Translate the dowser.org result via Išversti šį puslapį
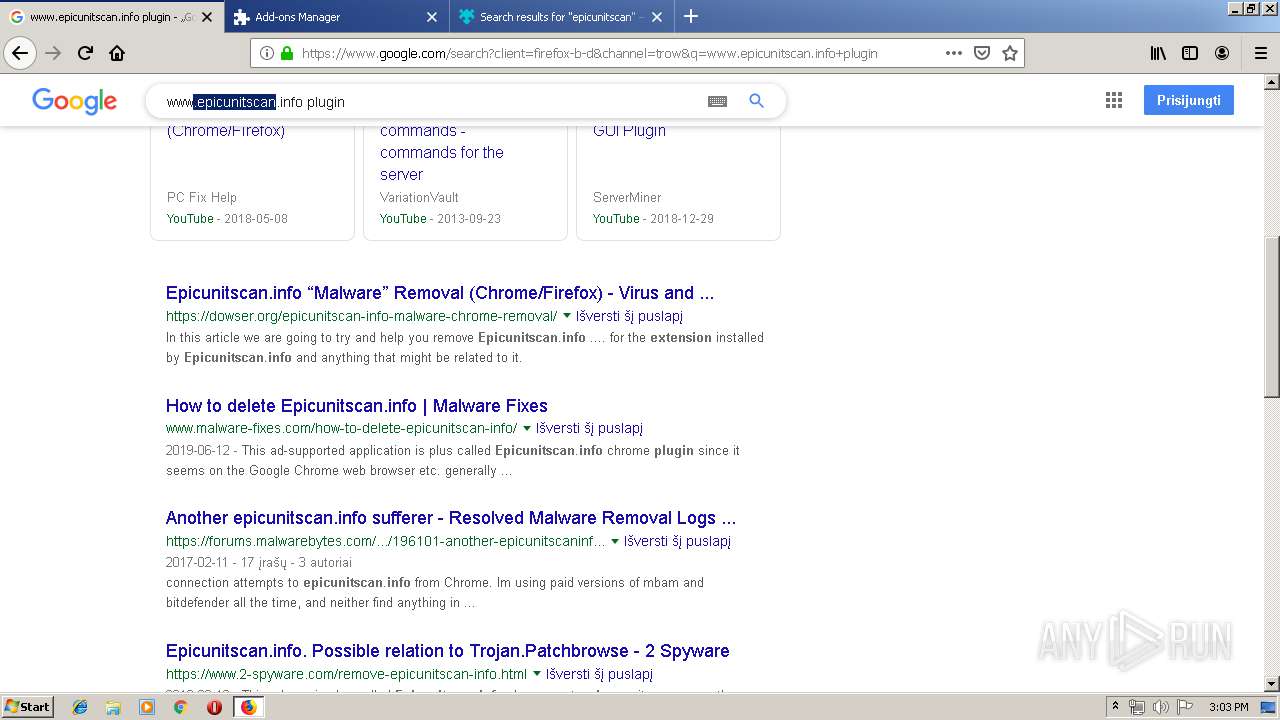The image size is (1280, 720). 629,316
